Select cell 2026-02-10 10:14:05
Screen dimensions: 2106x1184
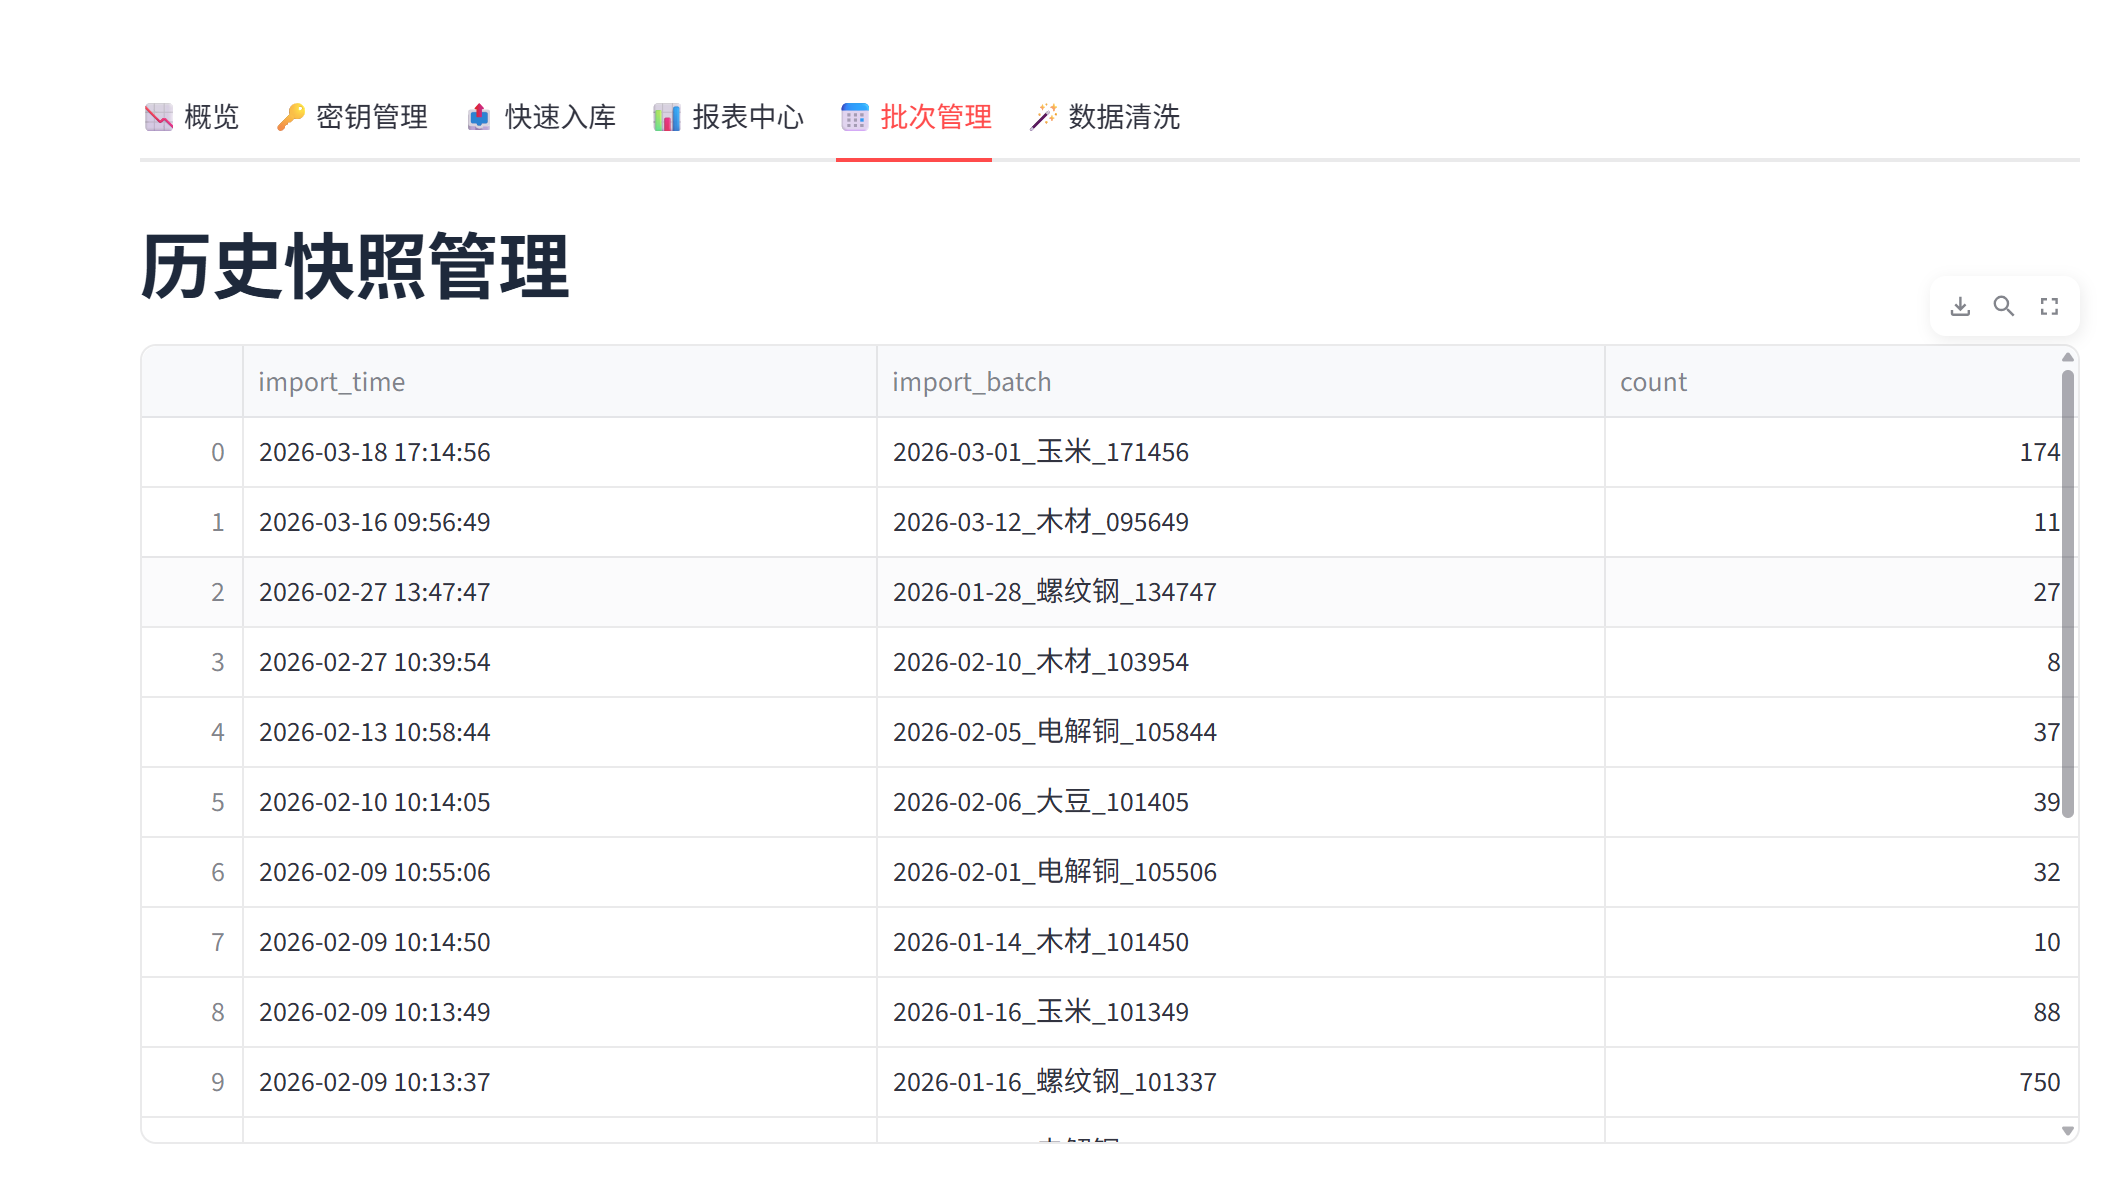(560, 802)
